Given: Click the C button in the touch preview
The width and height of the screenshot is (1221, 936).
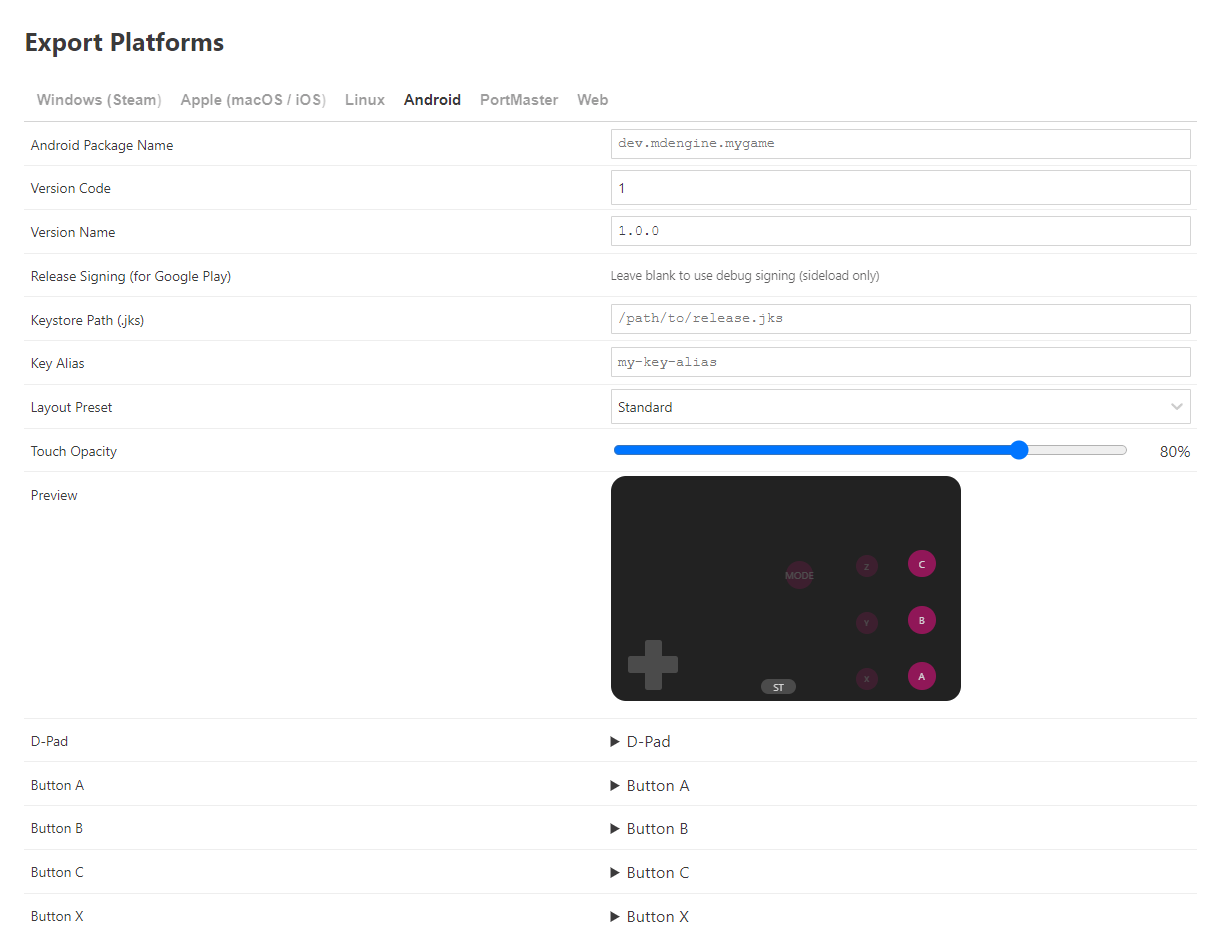Looking at the screenshot, I should click(x=921, y=565).
